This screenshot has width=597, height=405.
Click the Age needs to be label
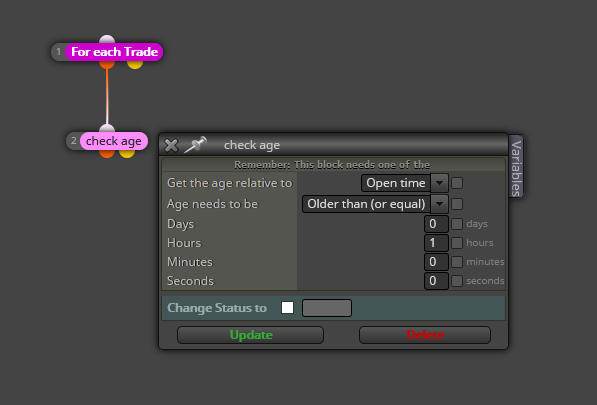pyautogui.click(x=212, y=204)
